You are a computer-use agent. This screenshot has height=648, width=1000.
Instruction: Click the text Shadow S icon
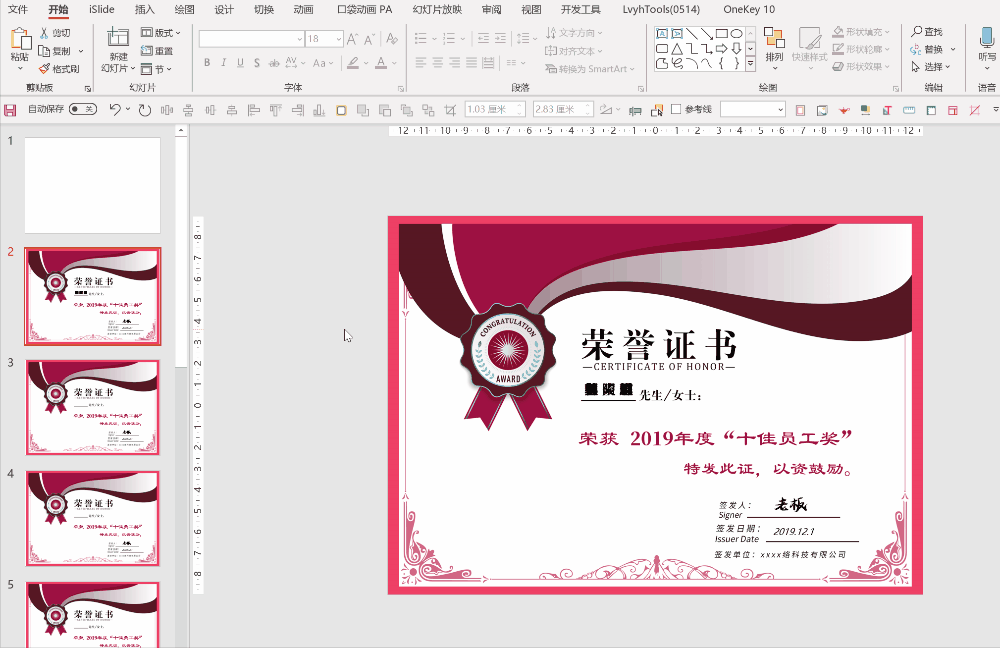point(256,63)
